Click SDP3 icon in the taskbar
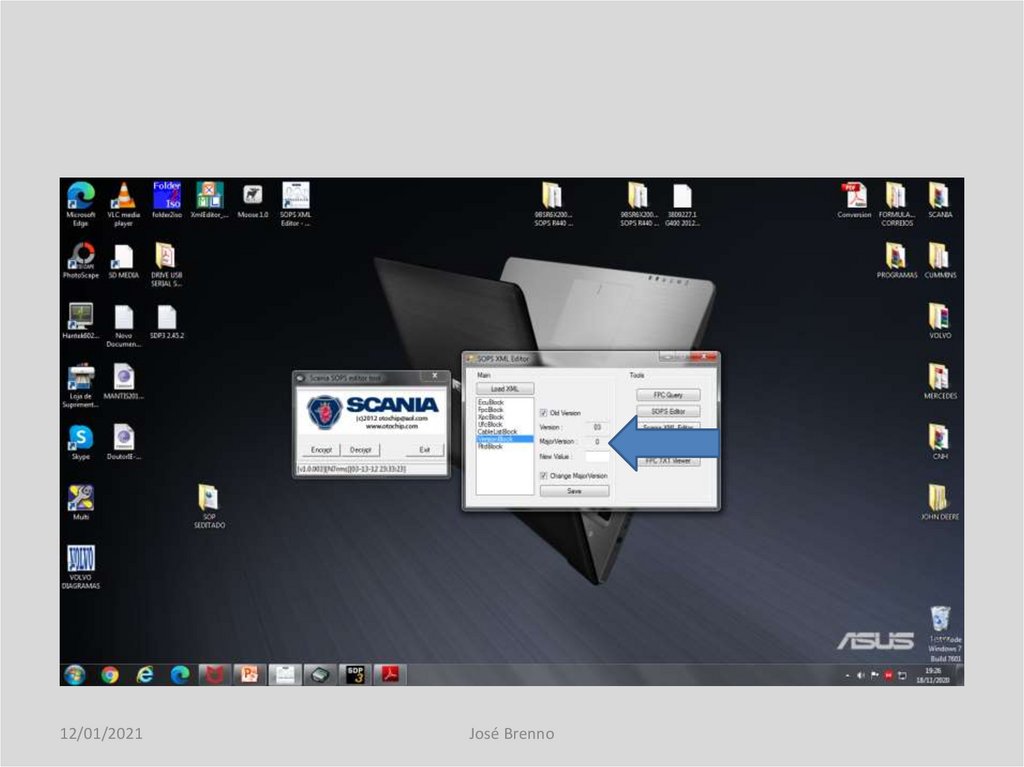 pyautogui.click(x=355, y=674)
